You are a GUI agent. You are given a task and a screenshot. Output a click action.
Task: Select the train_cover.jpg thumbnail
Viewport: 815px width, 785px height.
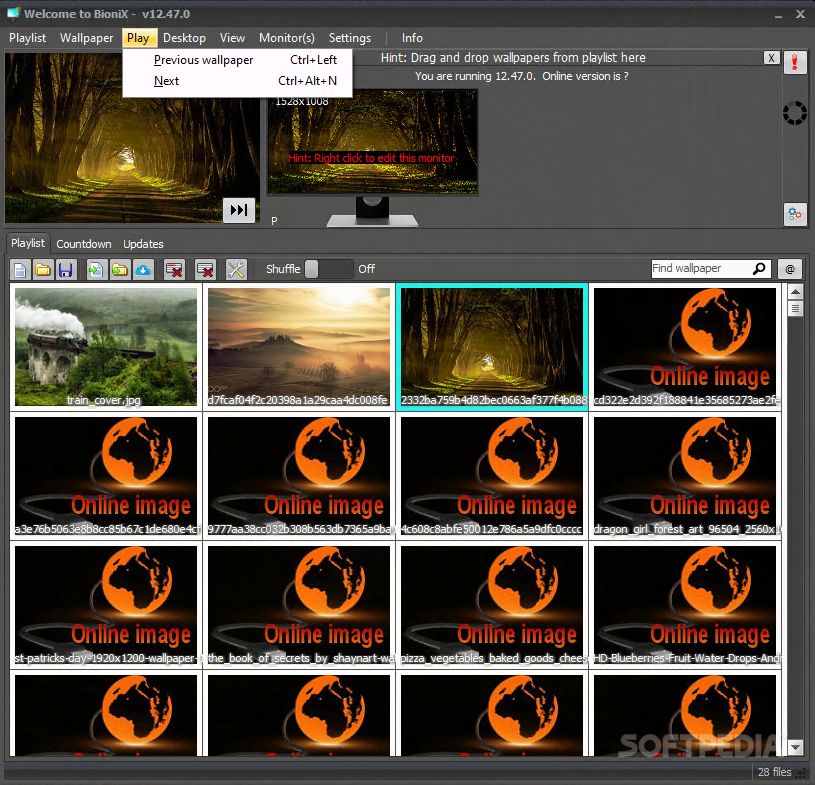coord(106,347)
